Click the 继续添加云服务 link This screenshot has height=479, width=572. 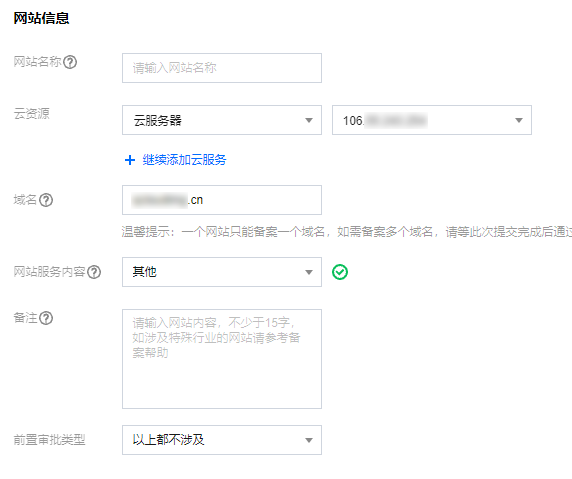click(184, 160)
